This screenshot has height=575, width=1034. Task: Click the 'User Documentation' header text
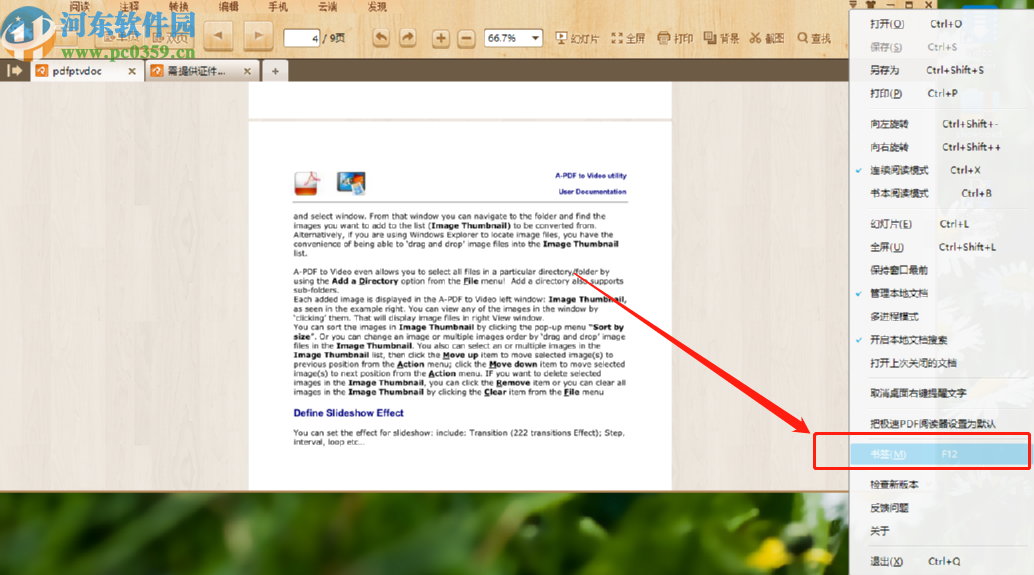tap(592, 192)
